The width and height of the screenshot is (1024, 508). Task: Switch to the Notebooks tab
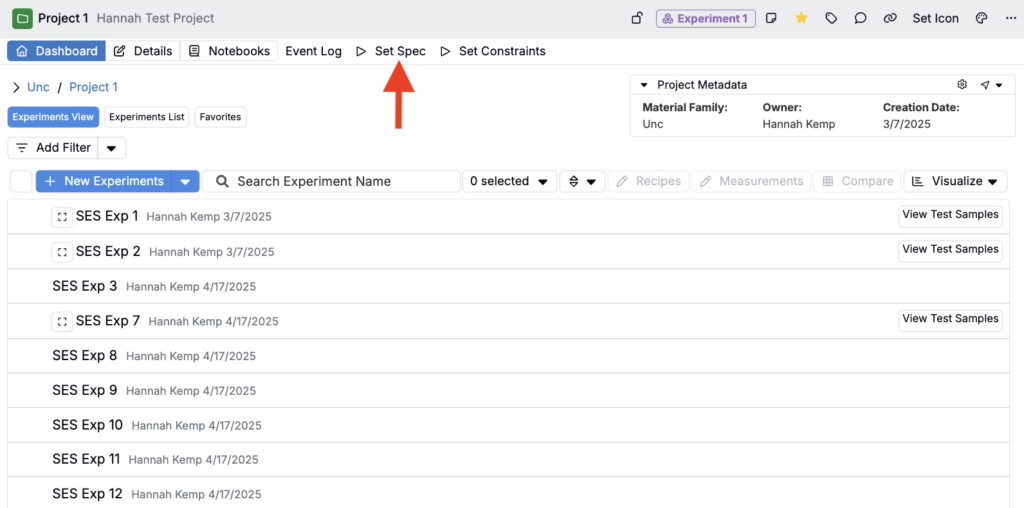229,51
